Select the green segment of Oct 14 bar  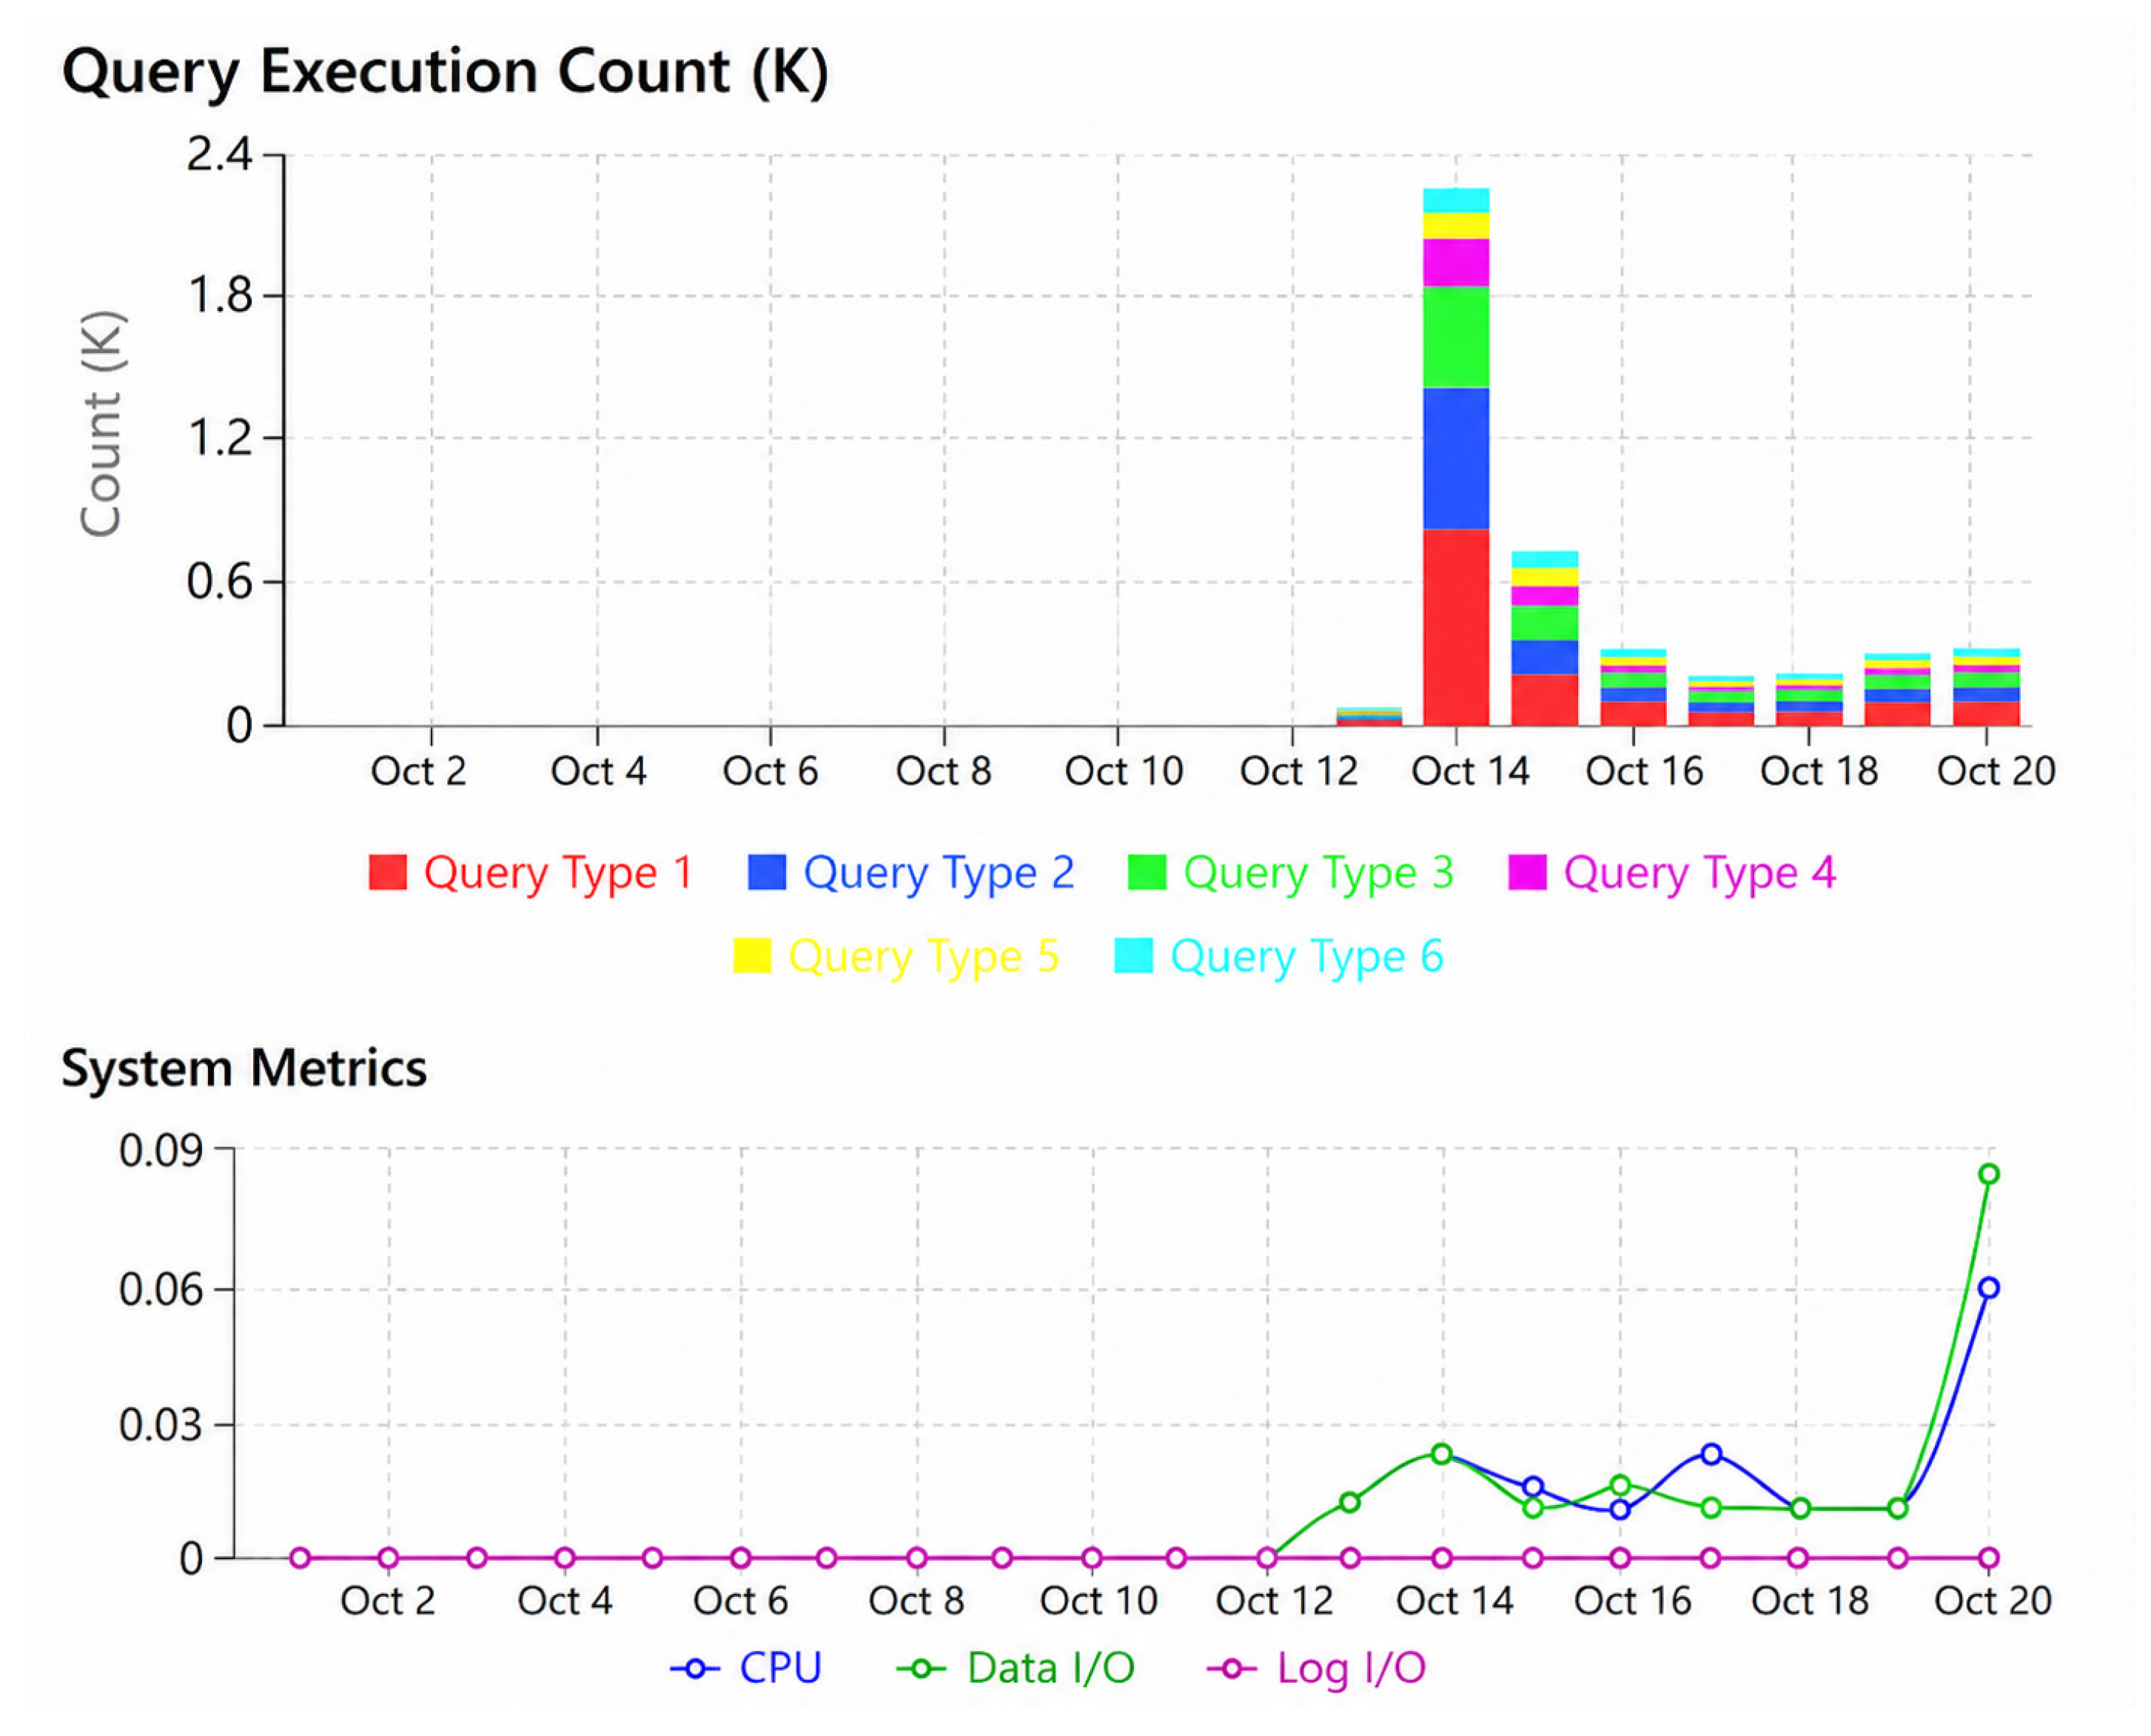pyautogui.click(x=1456, y=337)
